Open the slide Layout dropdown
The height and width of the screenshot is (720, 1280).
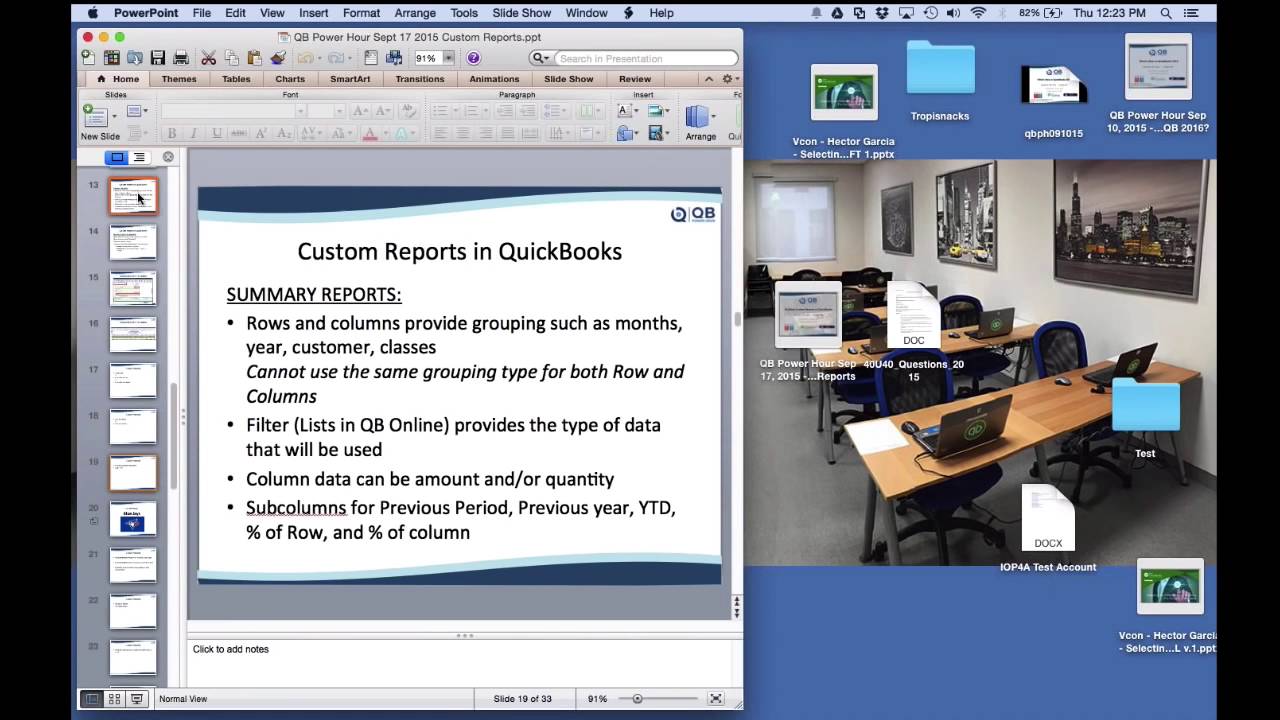(137, 111)
